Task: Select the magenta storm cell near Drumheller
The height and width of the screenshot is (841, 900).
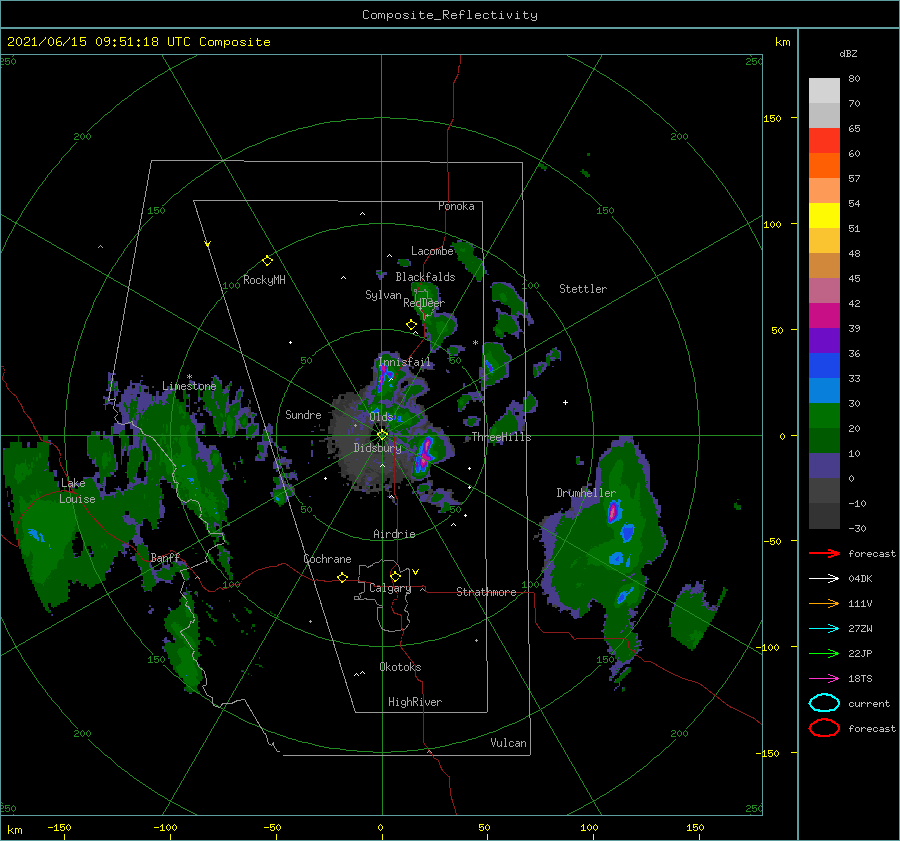Action: [614, 511]
